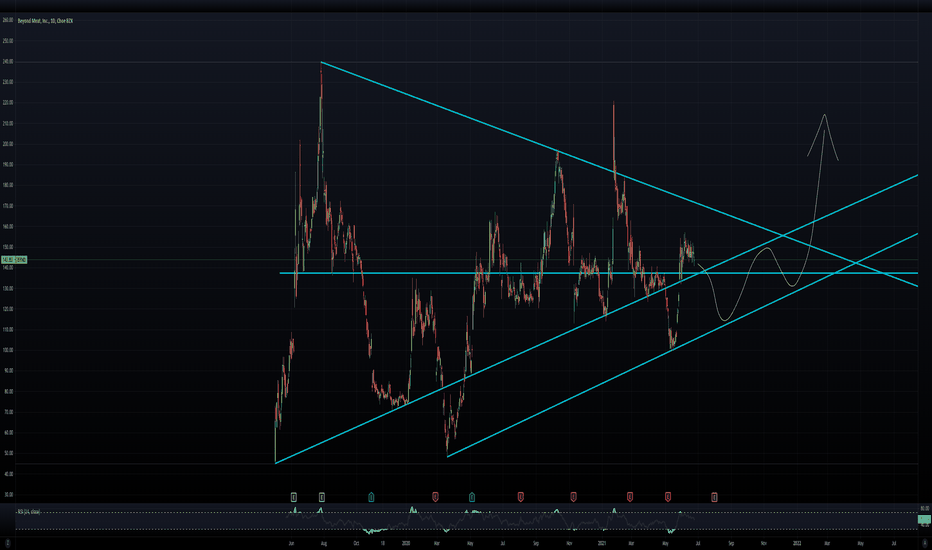
Task: Click red event marker above May 2021
Action: pyautogui.click(x=668, y=497)
